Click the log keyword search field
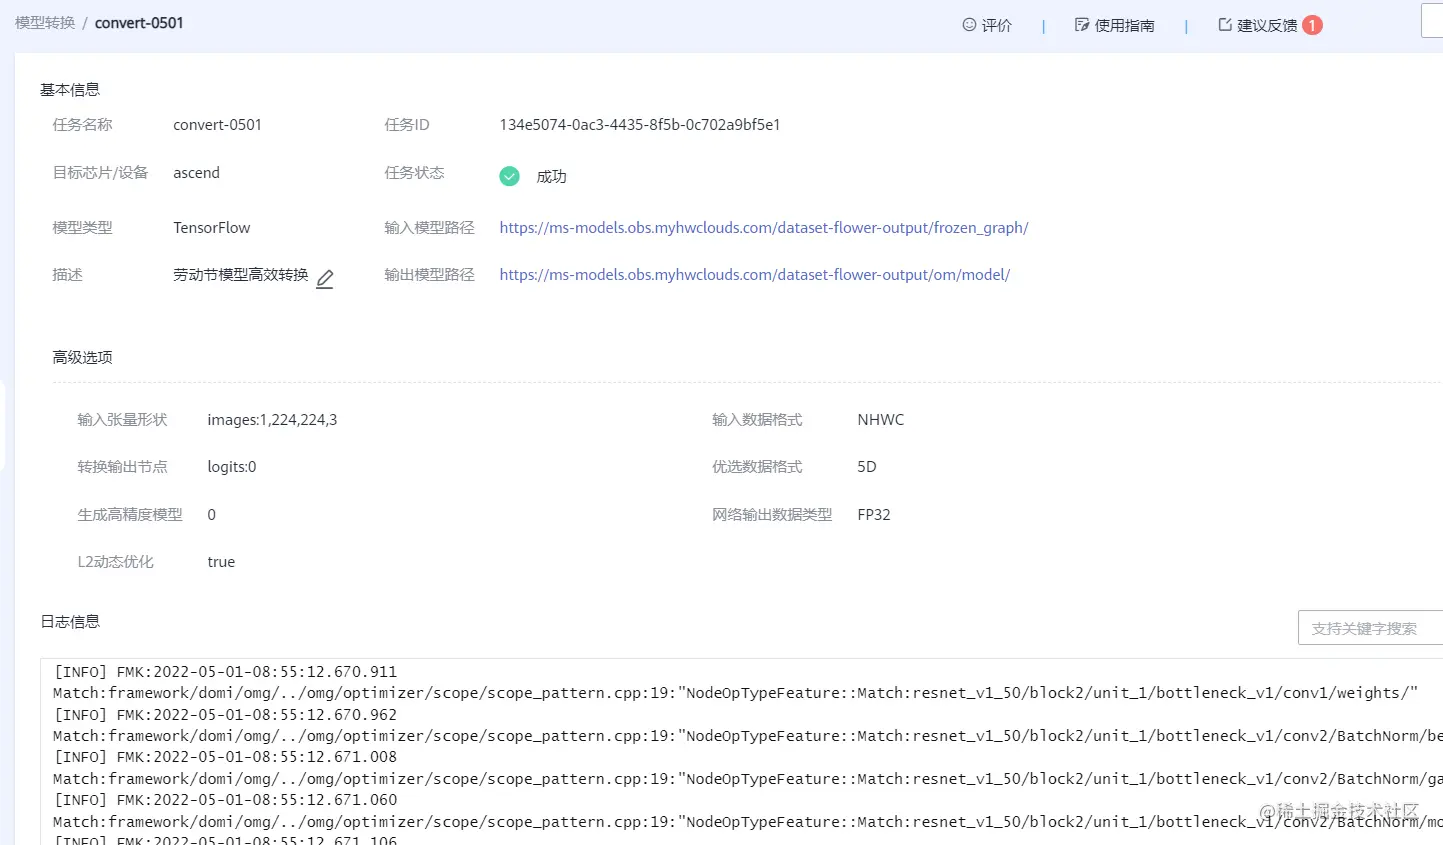Viewport: 1443px width, 845px height. tap(1370, 628)
